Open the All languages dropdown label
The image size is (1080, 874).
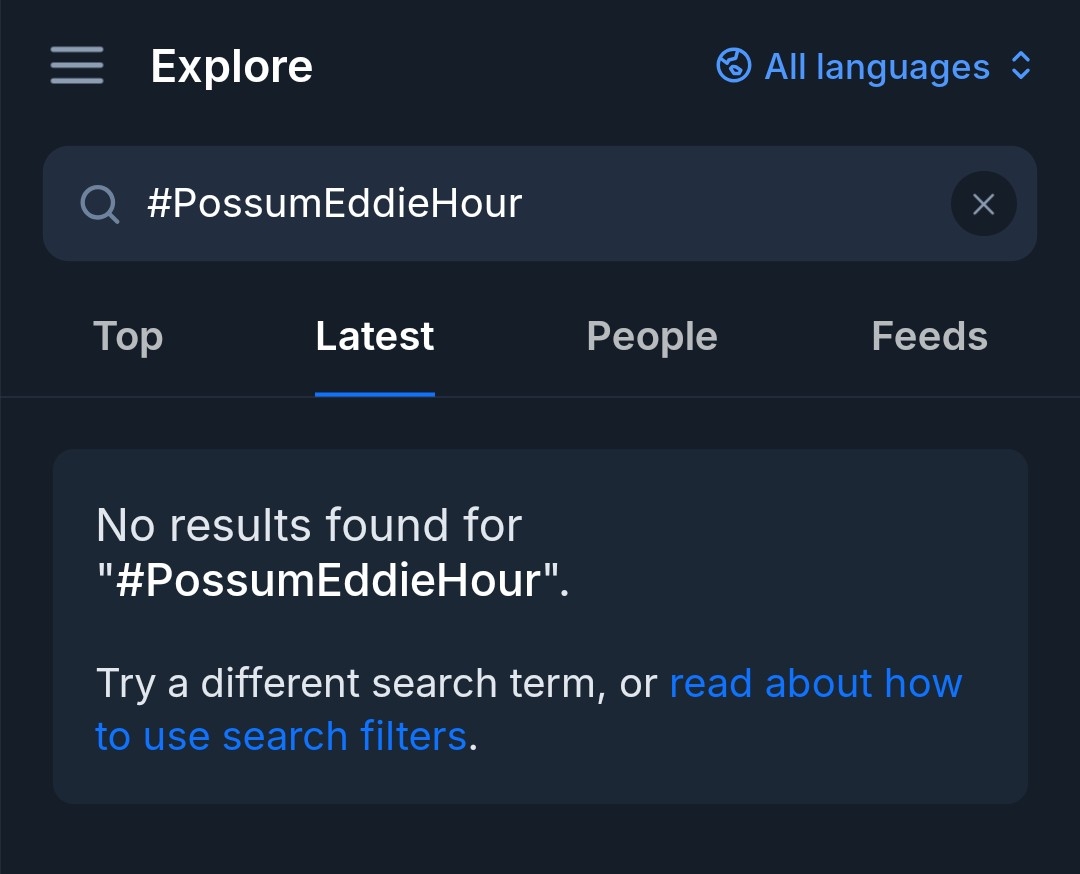click(877, 67)
